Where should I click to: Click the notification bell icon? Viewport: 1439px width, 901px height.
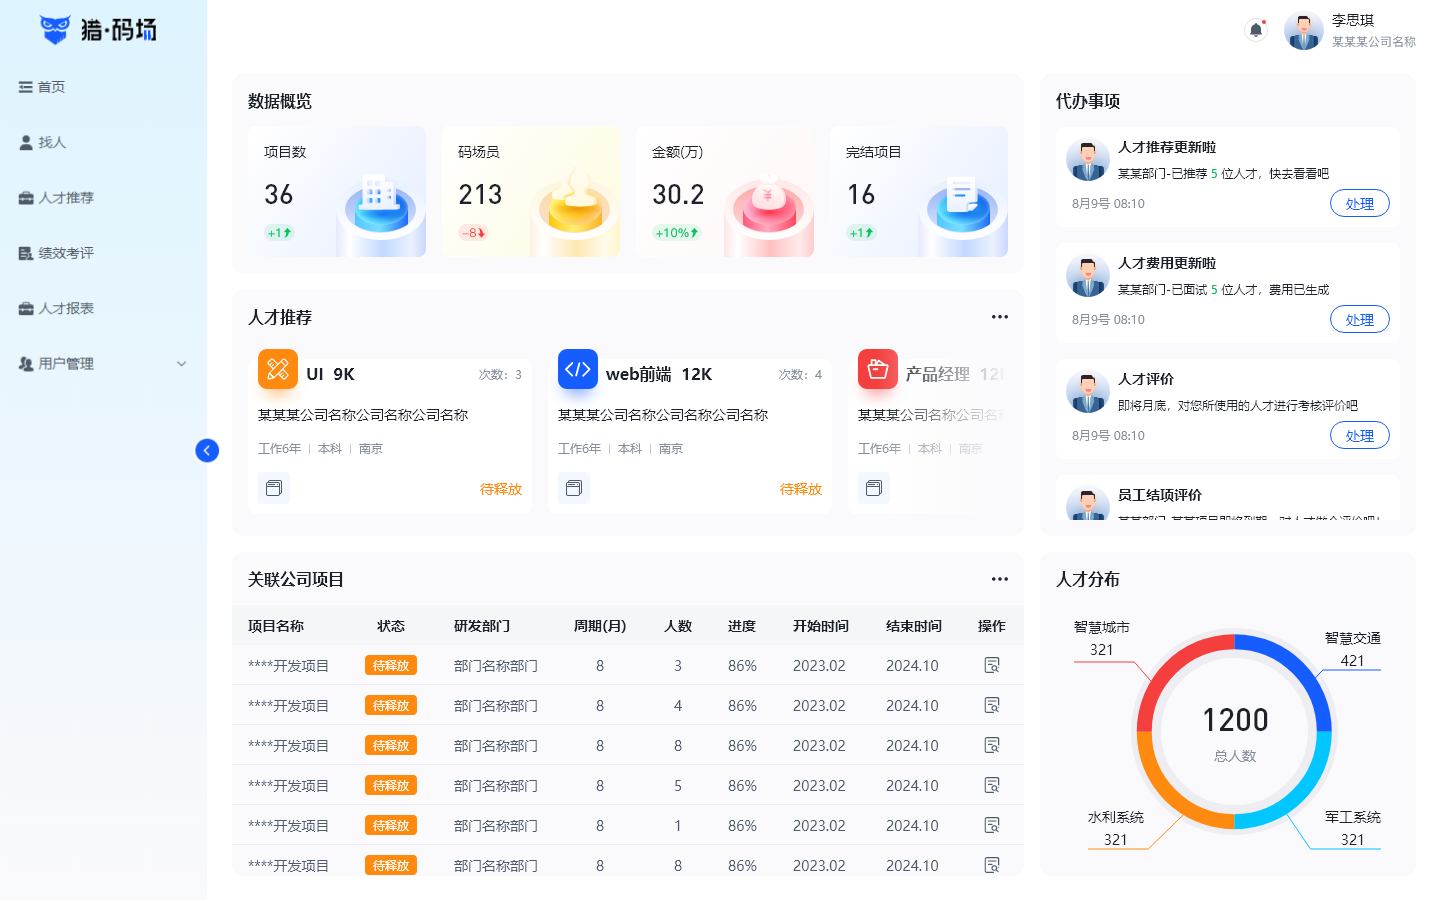point(1255,30)
